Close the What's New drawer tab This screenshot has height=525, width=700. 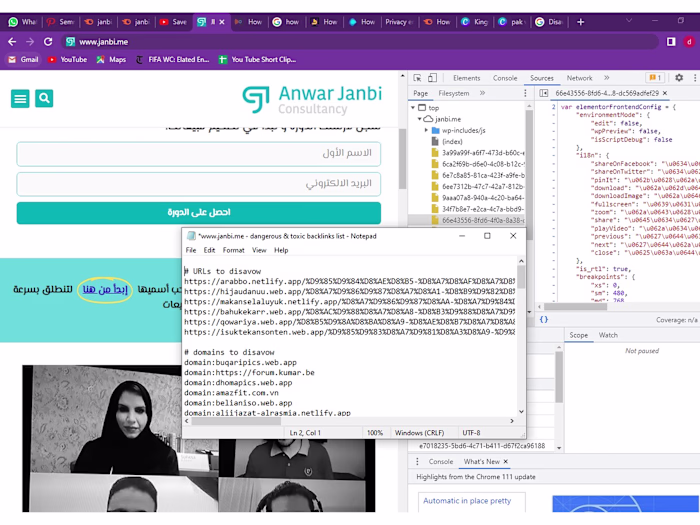coord(506,462)
